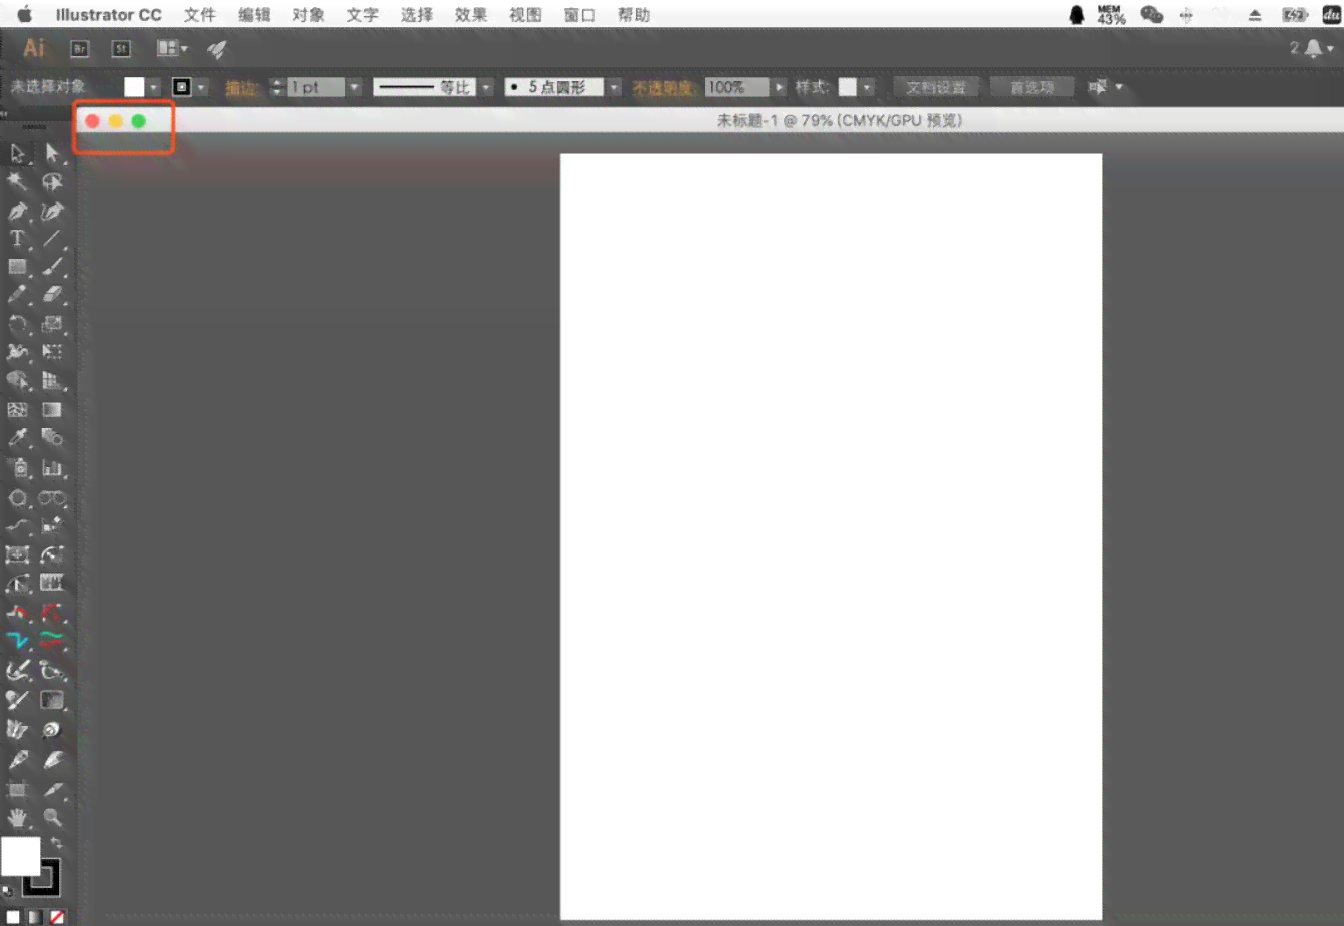Select the Pen tool
Image resolution: width=1344 pixels, height=926 pixels.
[x=18, y=211]
